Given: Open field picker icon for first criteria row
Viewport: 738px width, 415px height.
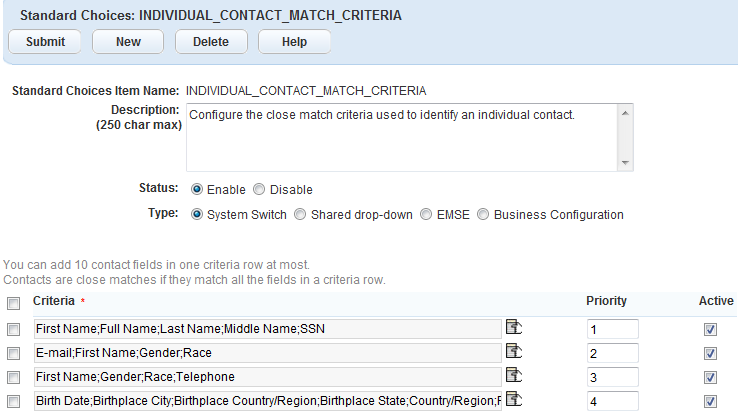Looking at the screenshot, I should point(514,326).
